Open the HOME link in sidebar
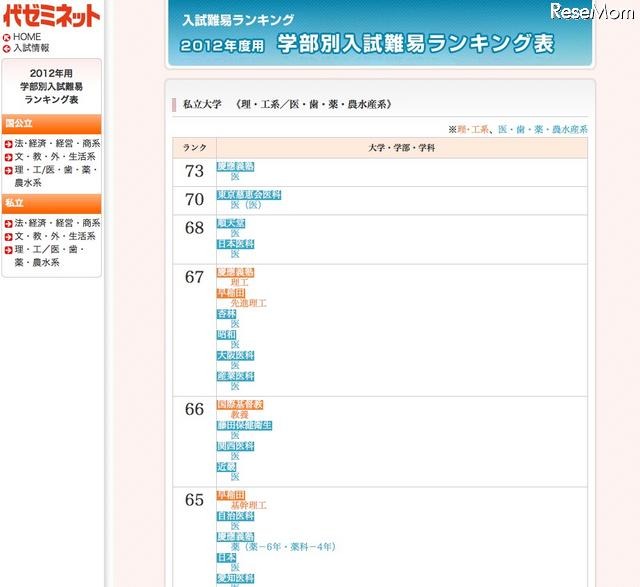 (27, 37)
